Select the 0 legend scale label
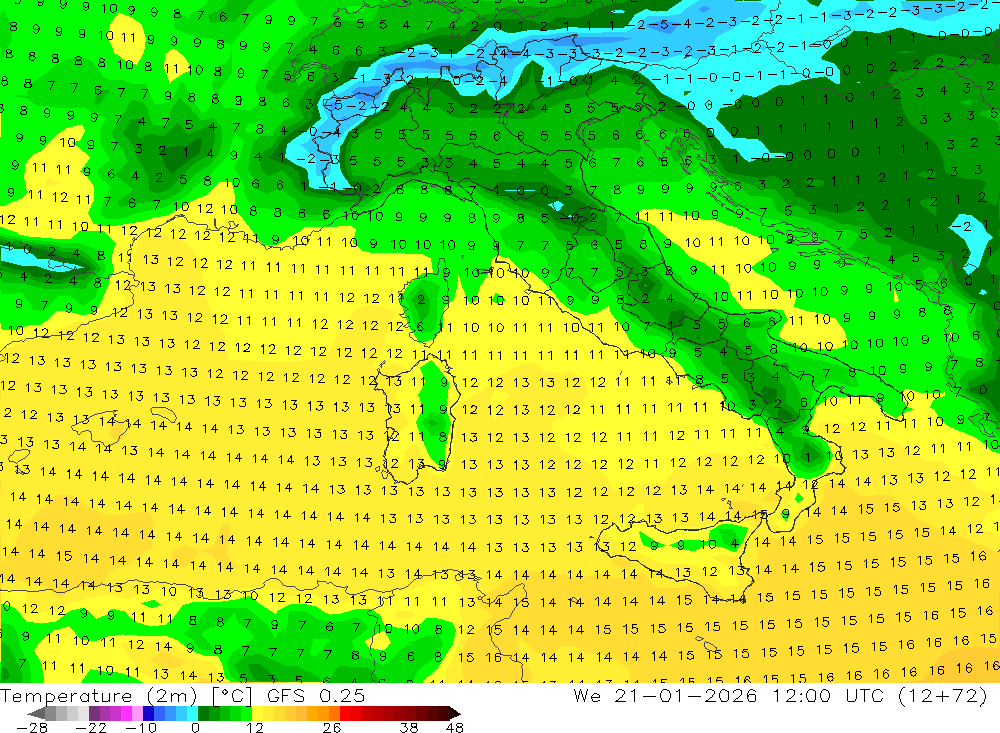Viewport: 1000px width, 733px height. pos(195,727)
